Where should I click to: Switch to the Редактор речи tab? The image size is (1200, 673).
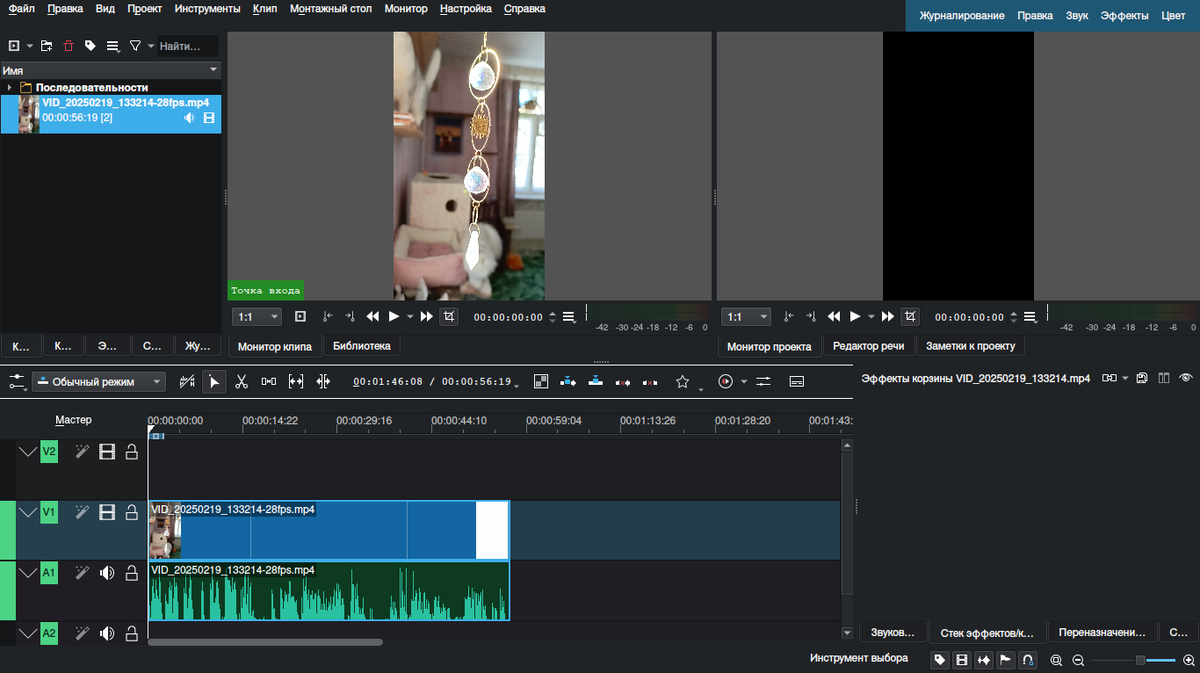(x=869, y=346)
